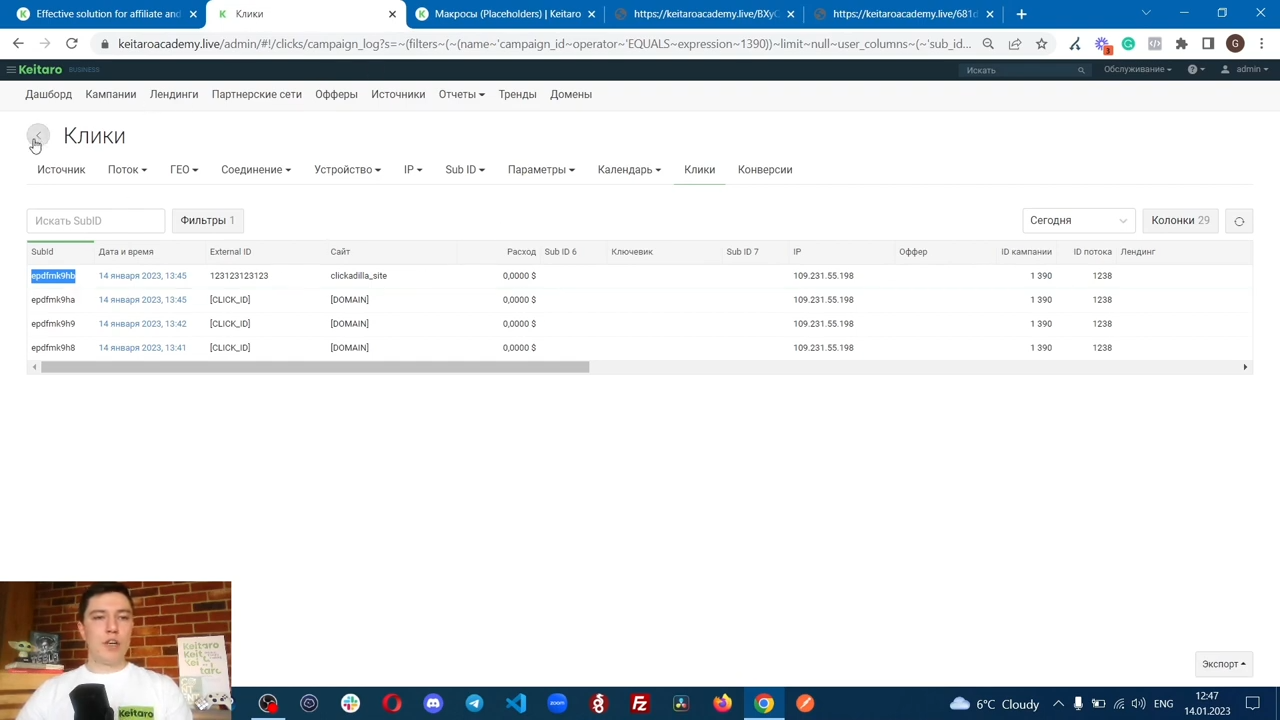The width and height of the screenshot is (1280, 720).
Task: Open the Экспорт dropdown
Action: pyautogui.click(x=1223, y=664)
